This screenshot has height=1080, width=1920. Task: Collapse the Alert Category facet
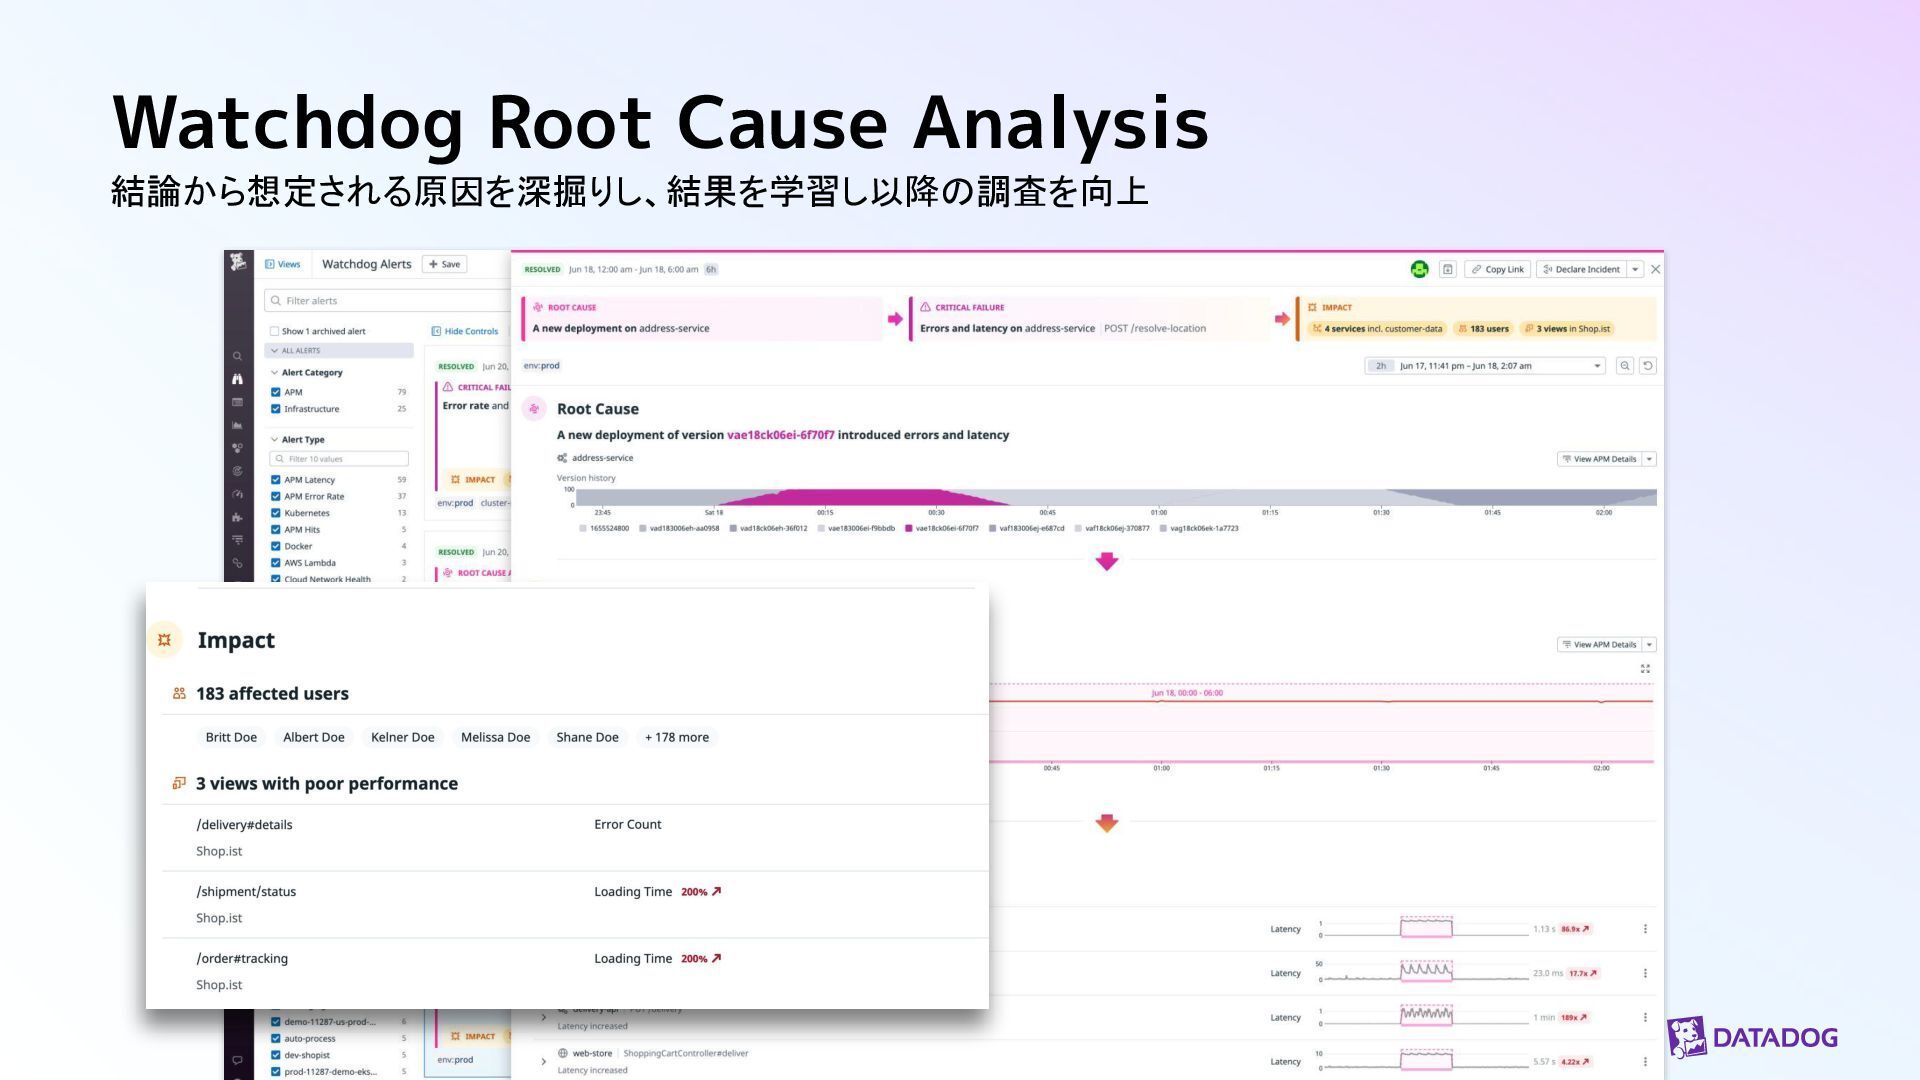[x=274, y=372]
